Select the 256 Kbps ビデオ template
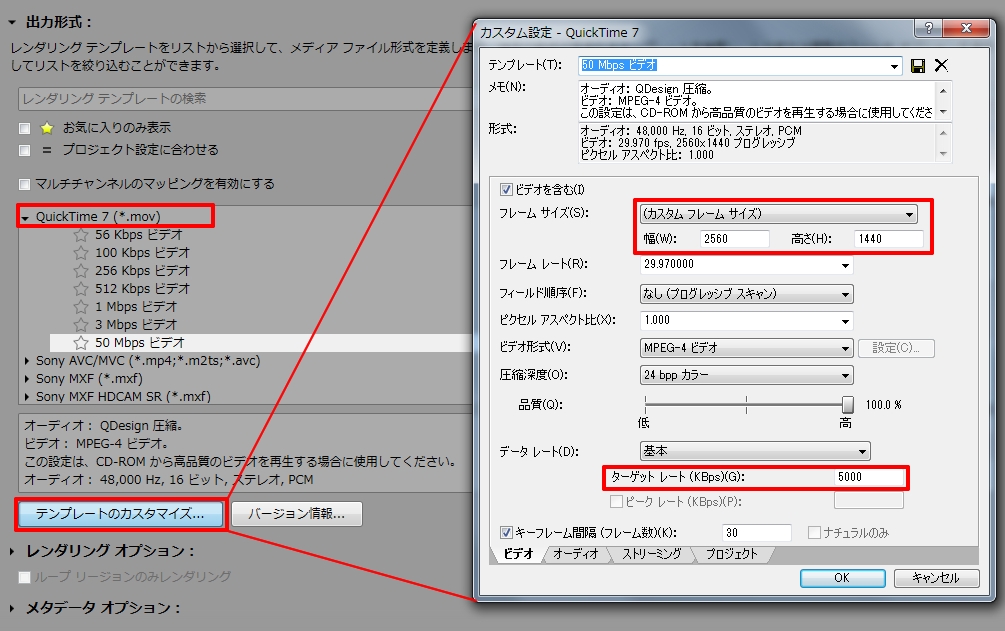This screenshot has height=631, width=1005. click(142, 271)
